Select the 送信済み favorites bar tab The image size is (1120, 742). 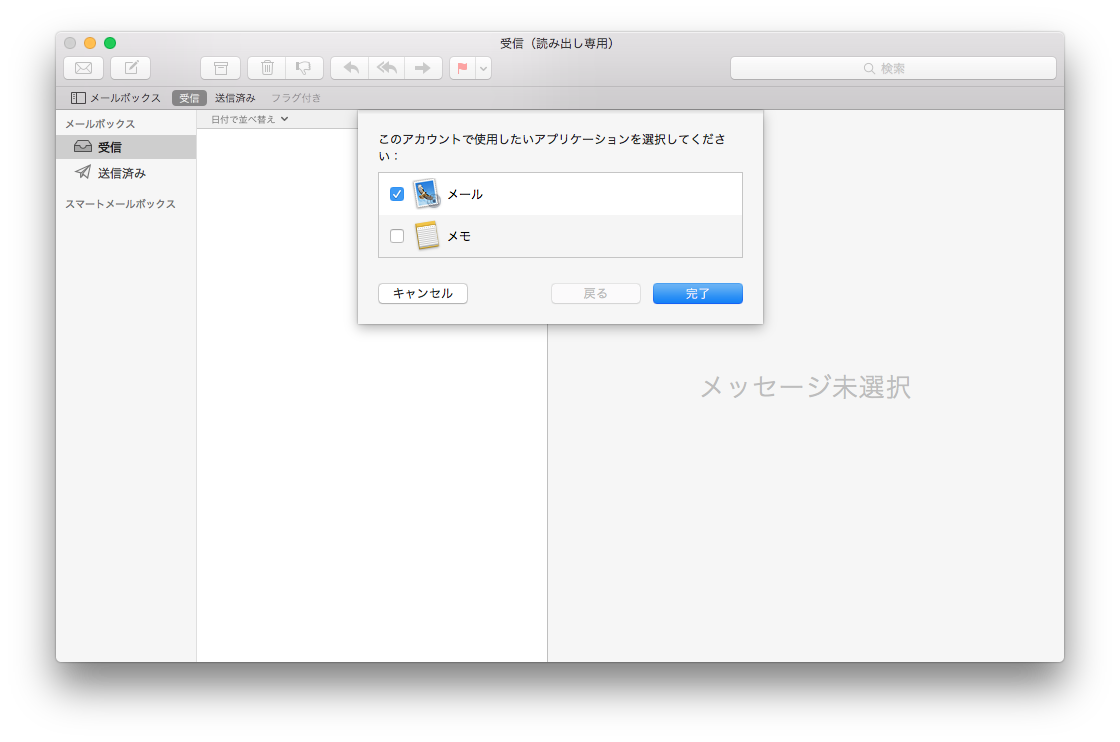click(x=235, y=98)
